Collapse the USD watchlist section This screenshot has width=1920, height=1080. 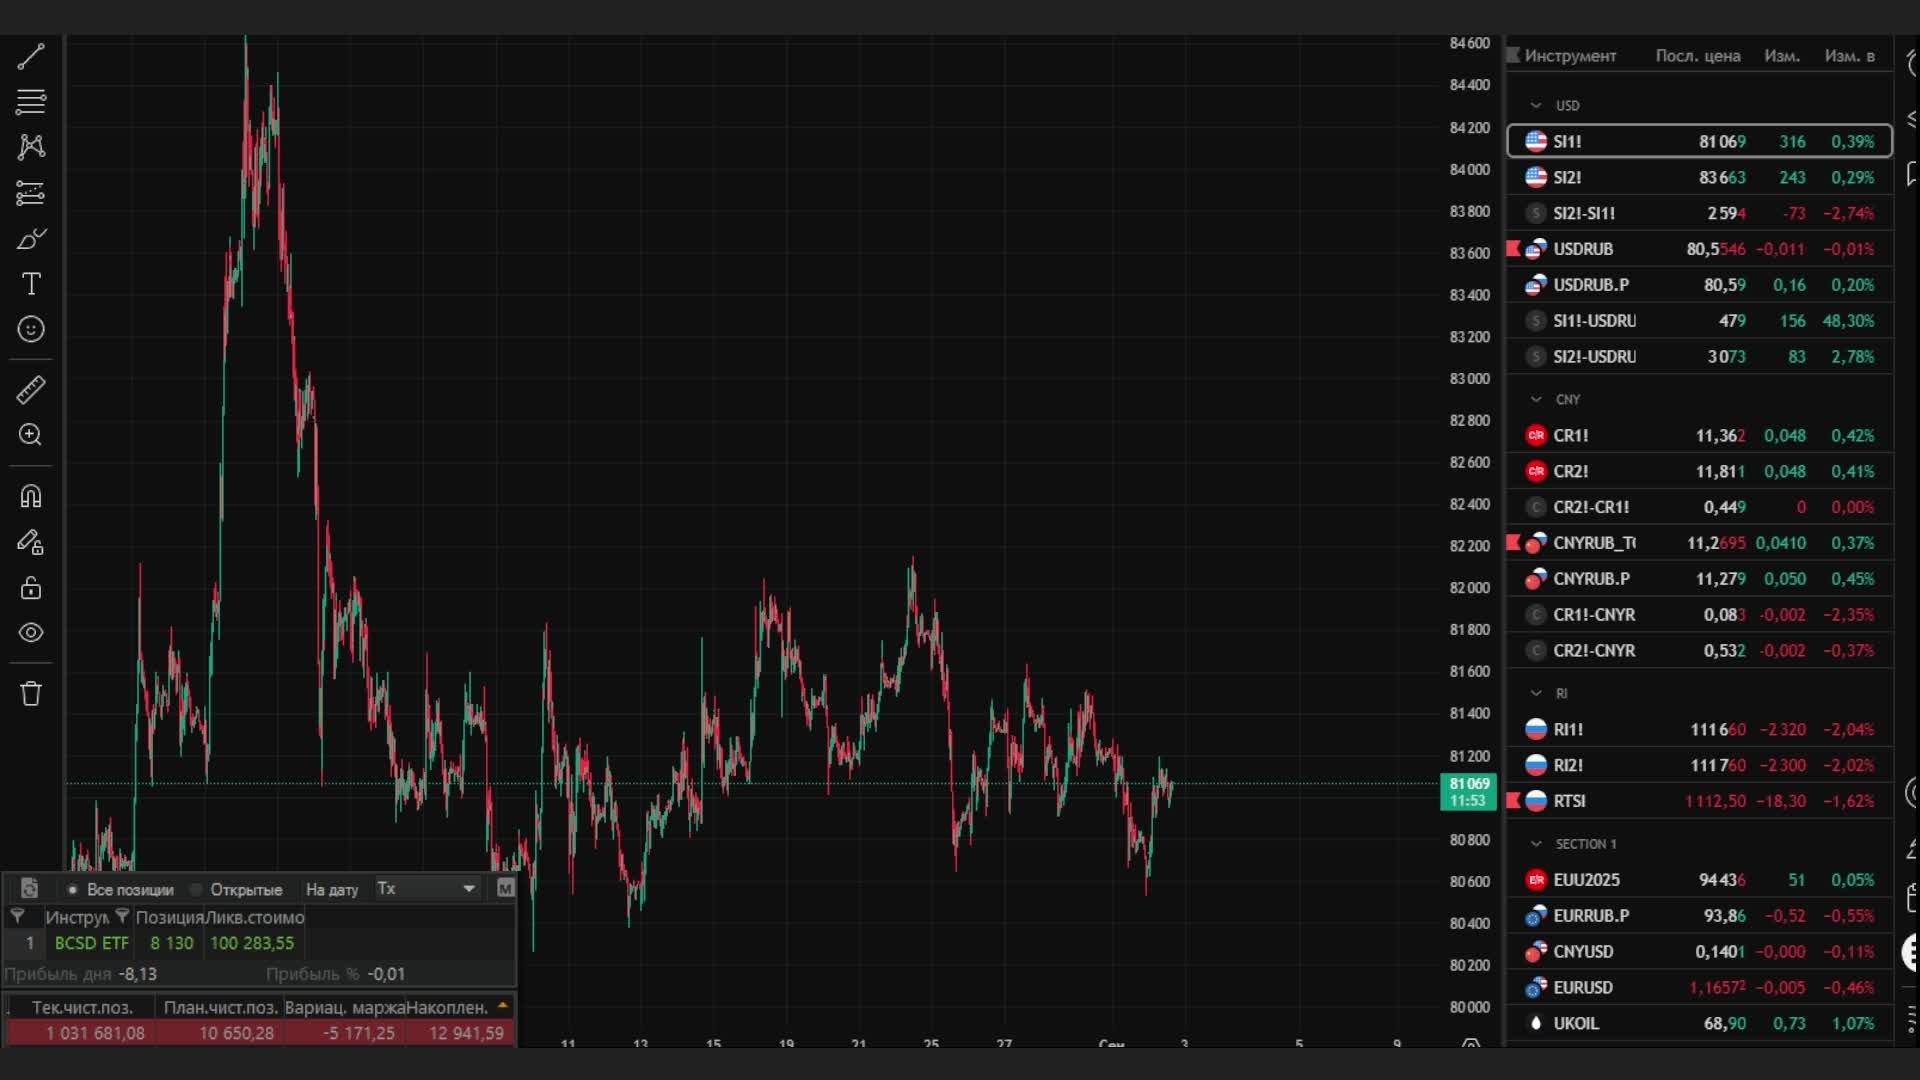click(x=1536, y=105)
